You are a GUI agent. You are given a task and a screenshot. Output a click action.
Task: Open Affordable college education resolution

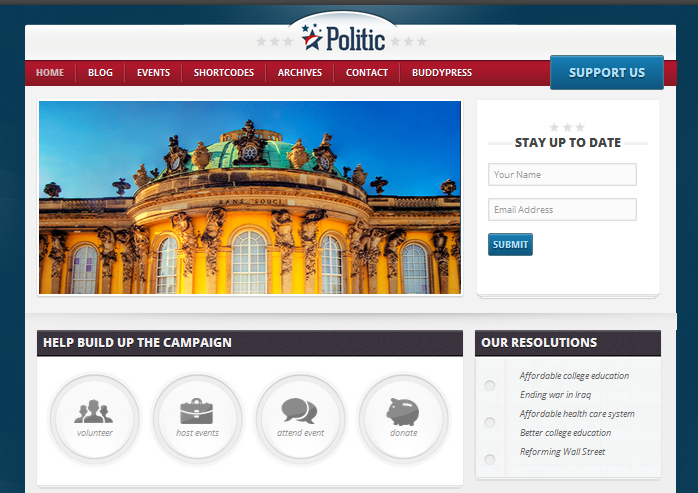[574, 376]
